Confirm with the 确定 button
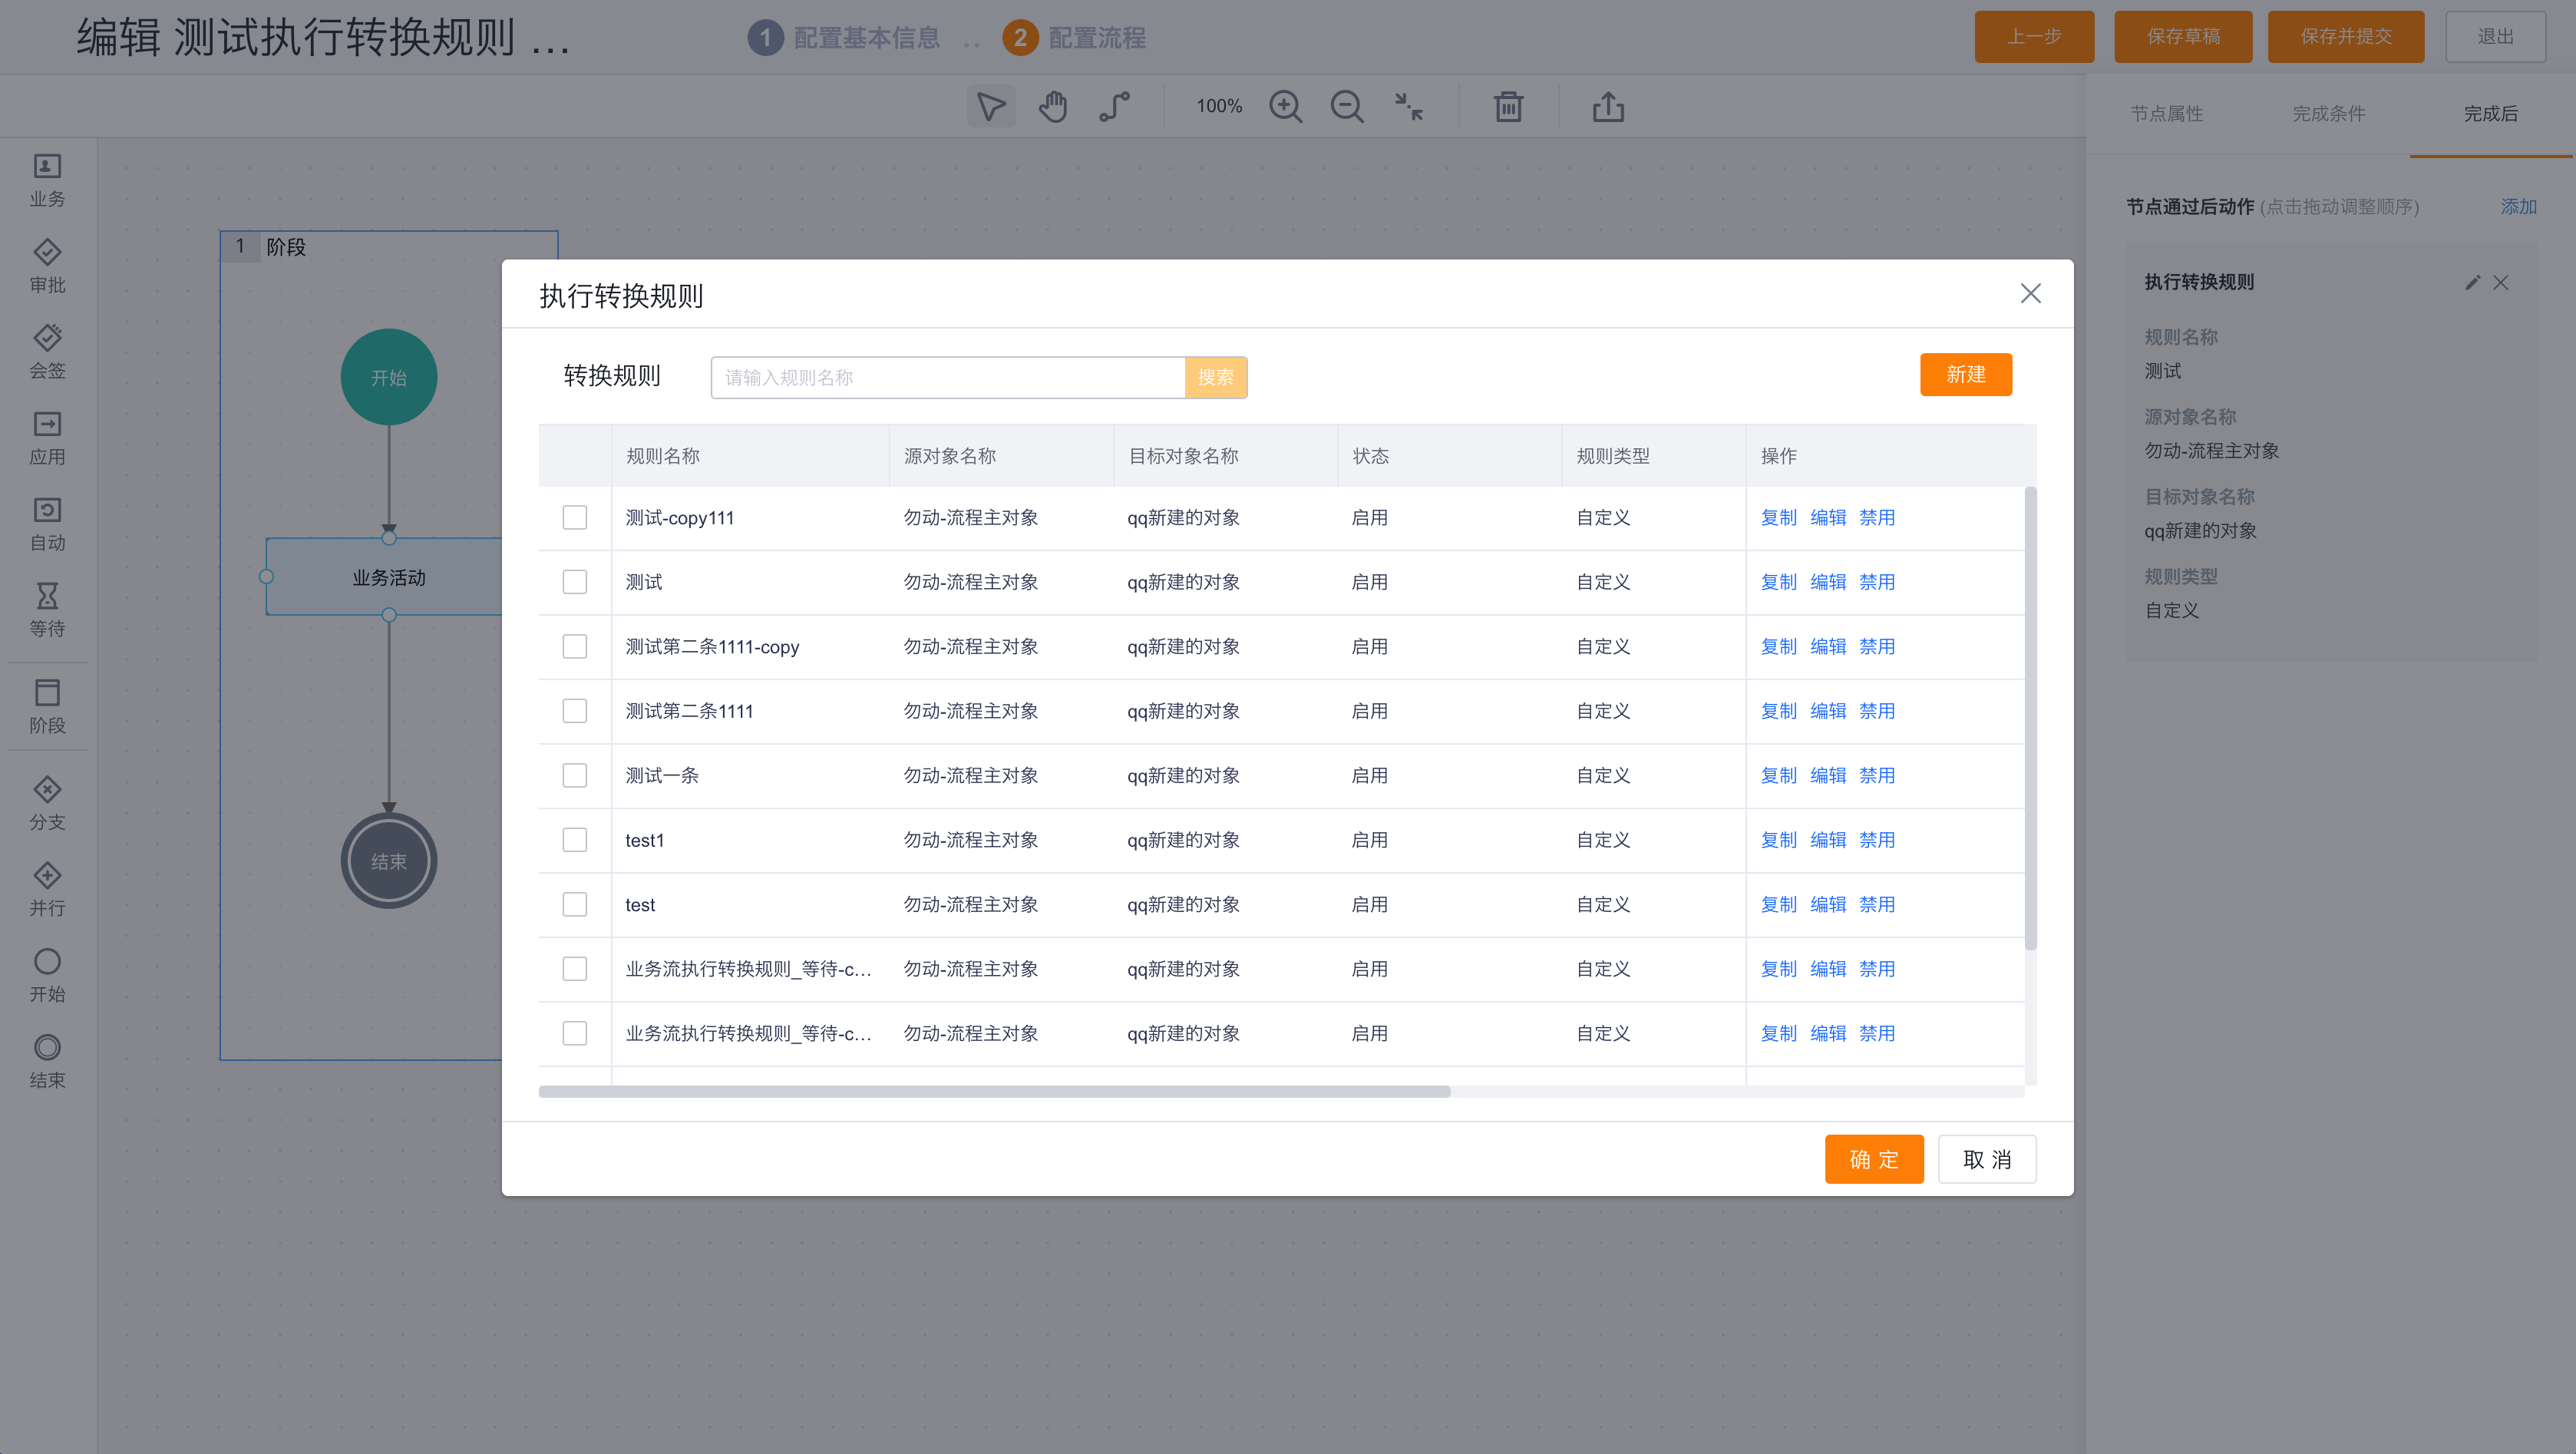 click(1873, 1159)
